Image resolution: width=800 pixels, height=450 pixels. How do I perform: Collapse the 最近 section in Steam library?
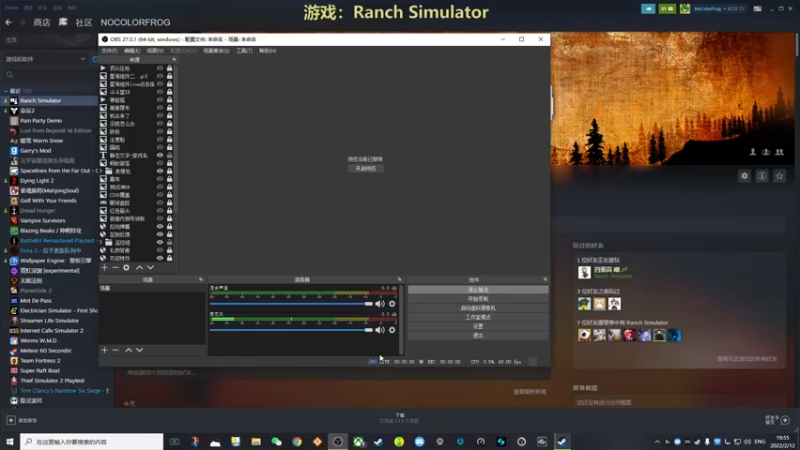point(6,91)
